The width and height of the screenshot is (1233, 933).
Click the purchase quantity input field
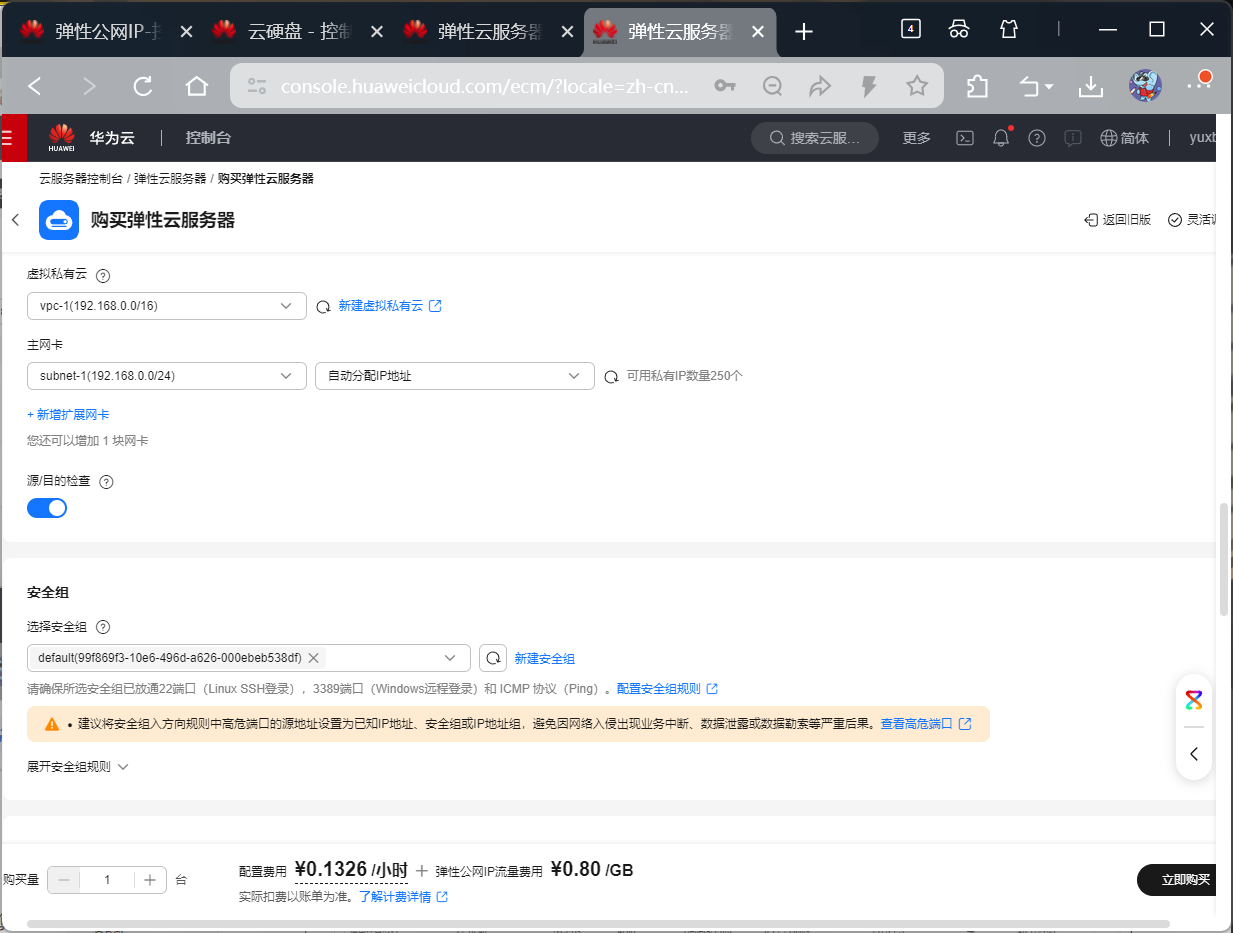pos(107,880)
